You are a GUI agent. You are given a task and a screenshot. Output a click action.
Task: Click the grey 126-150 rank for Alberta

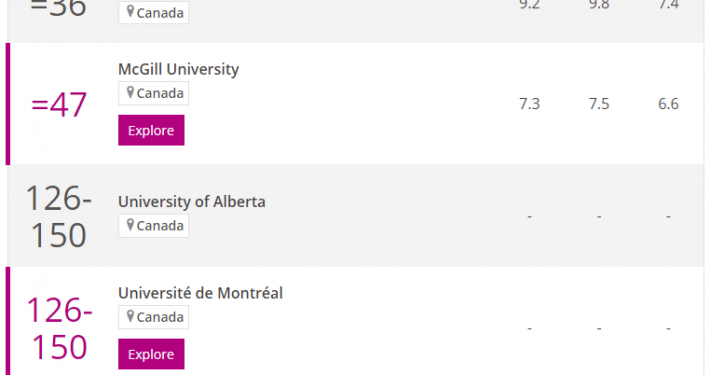coord(58,216)
